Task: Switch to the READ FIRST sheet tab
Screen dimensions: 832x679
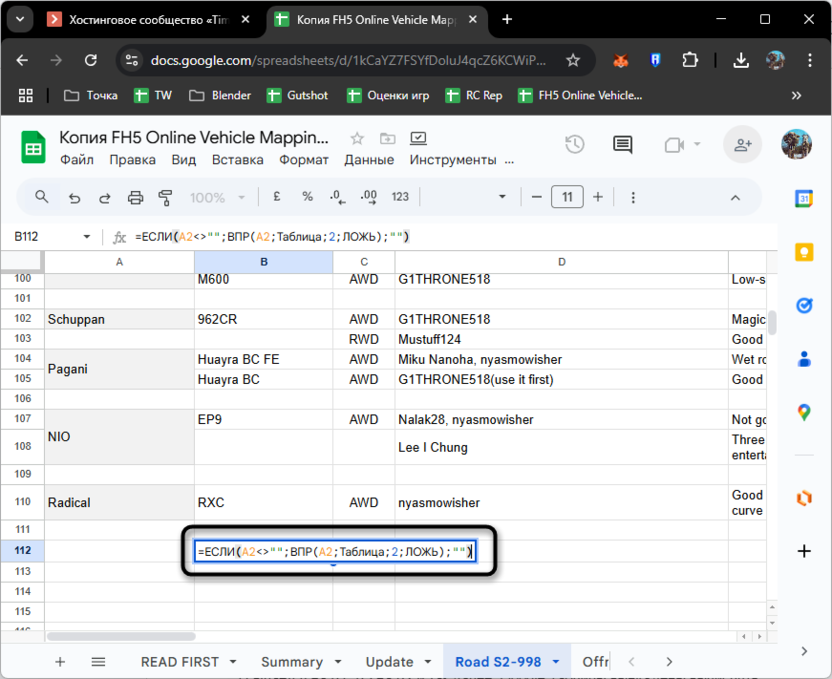Action: 179,662
